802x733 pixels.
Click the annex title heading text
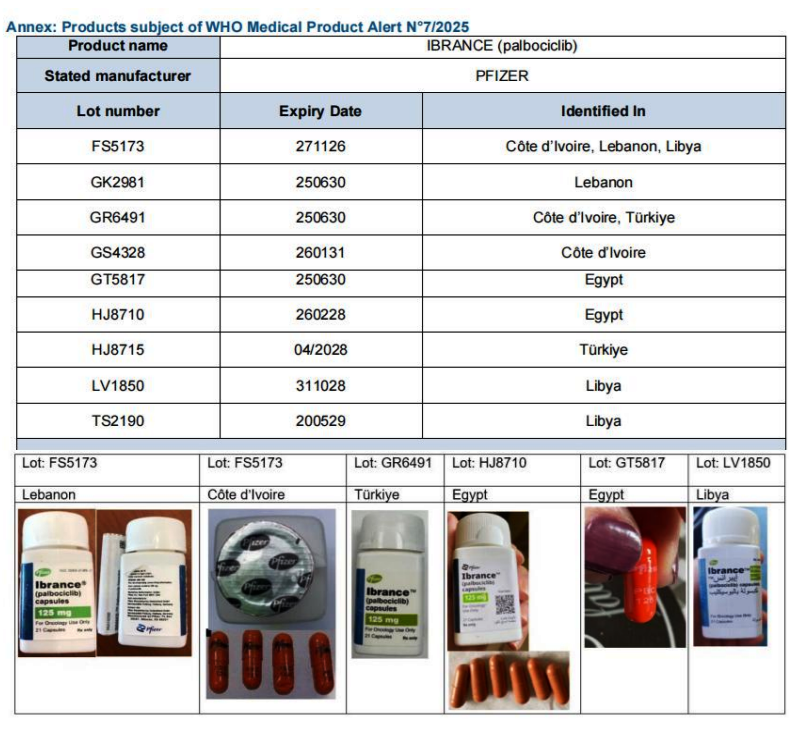238,26
